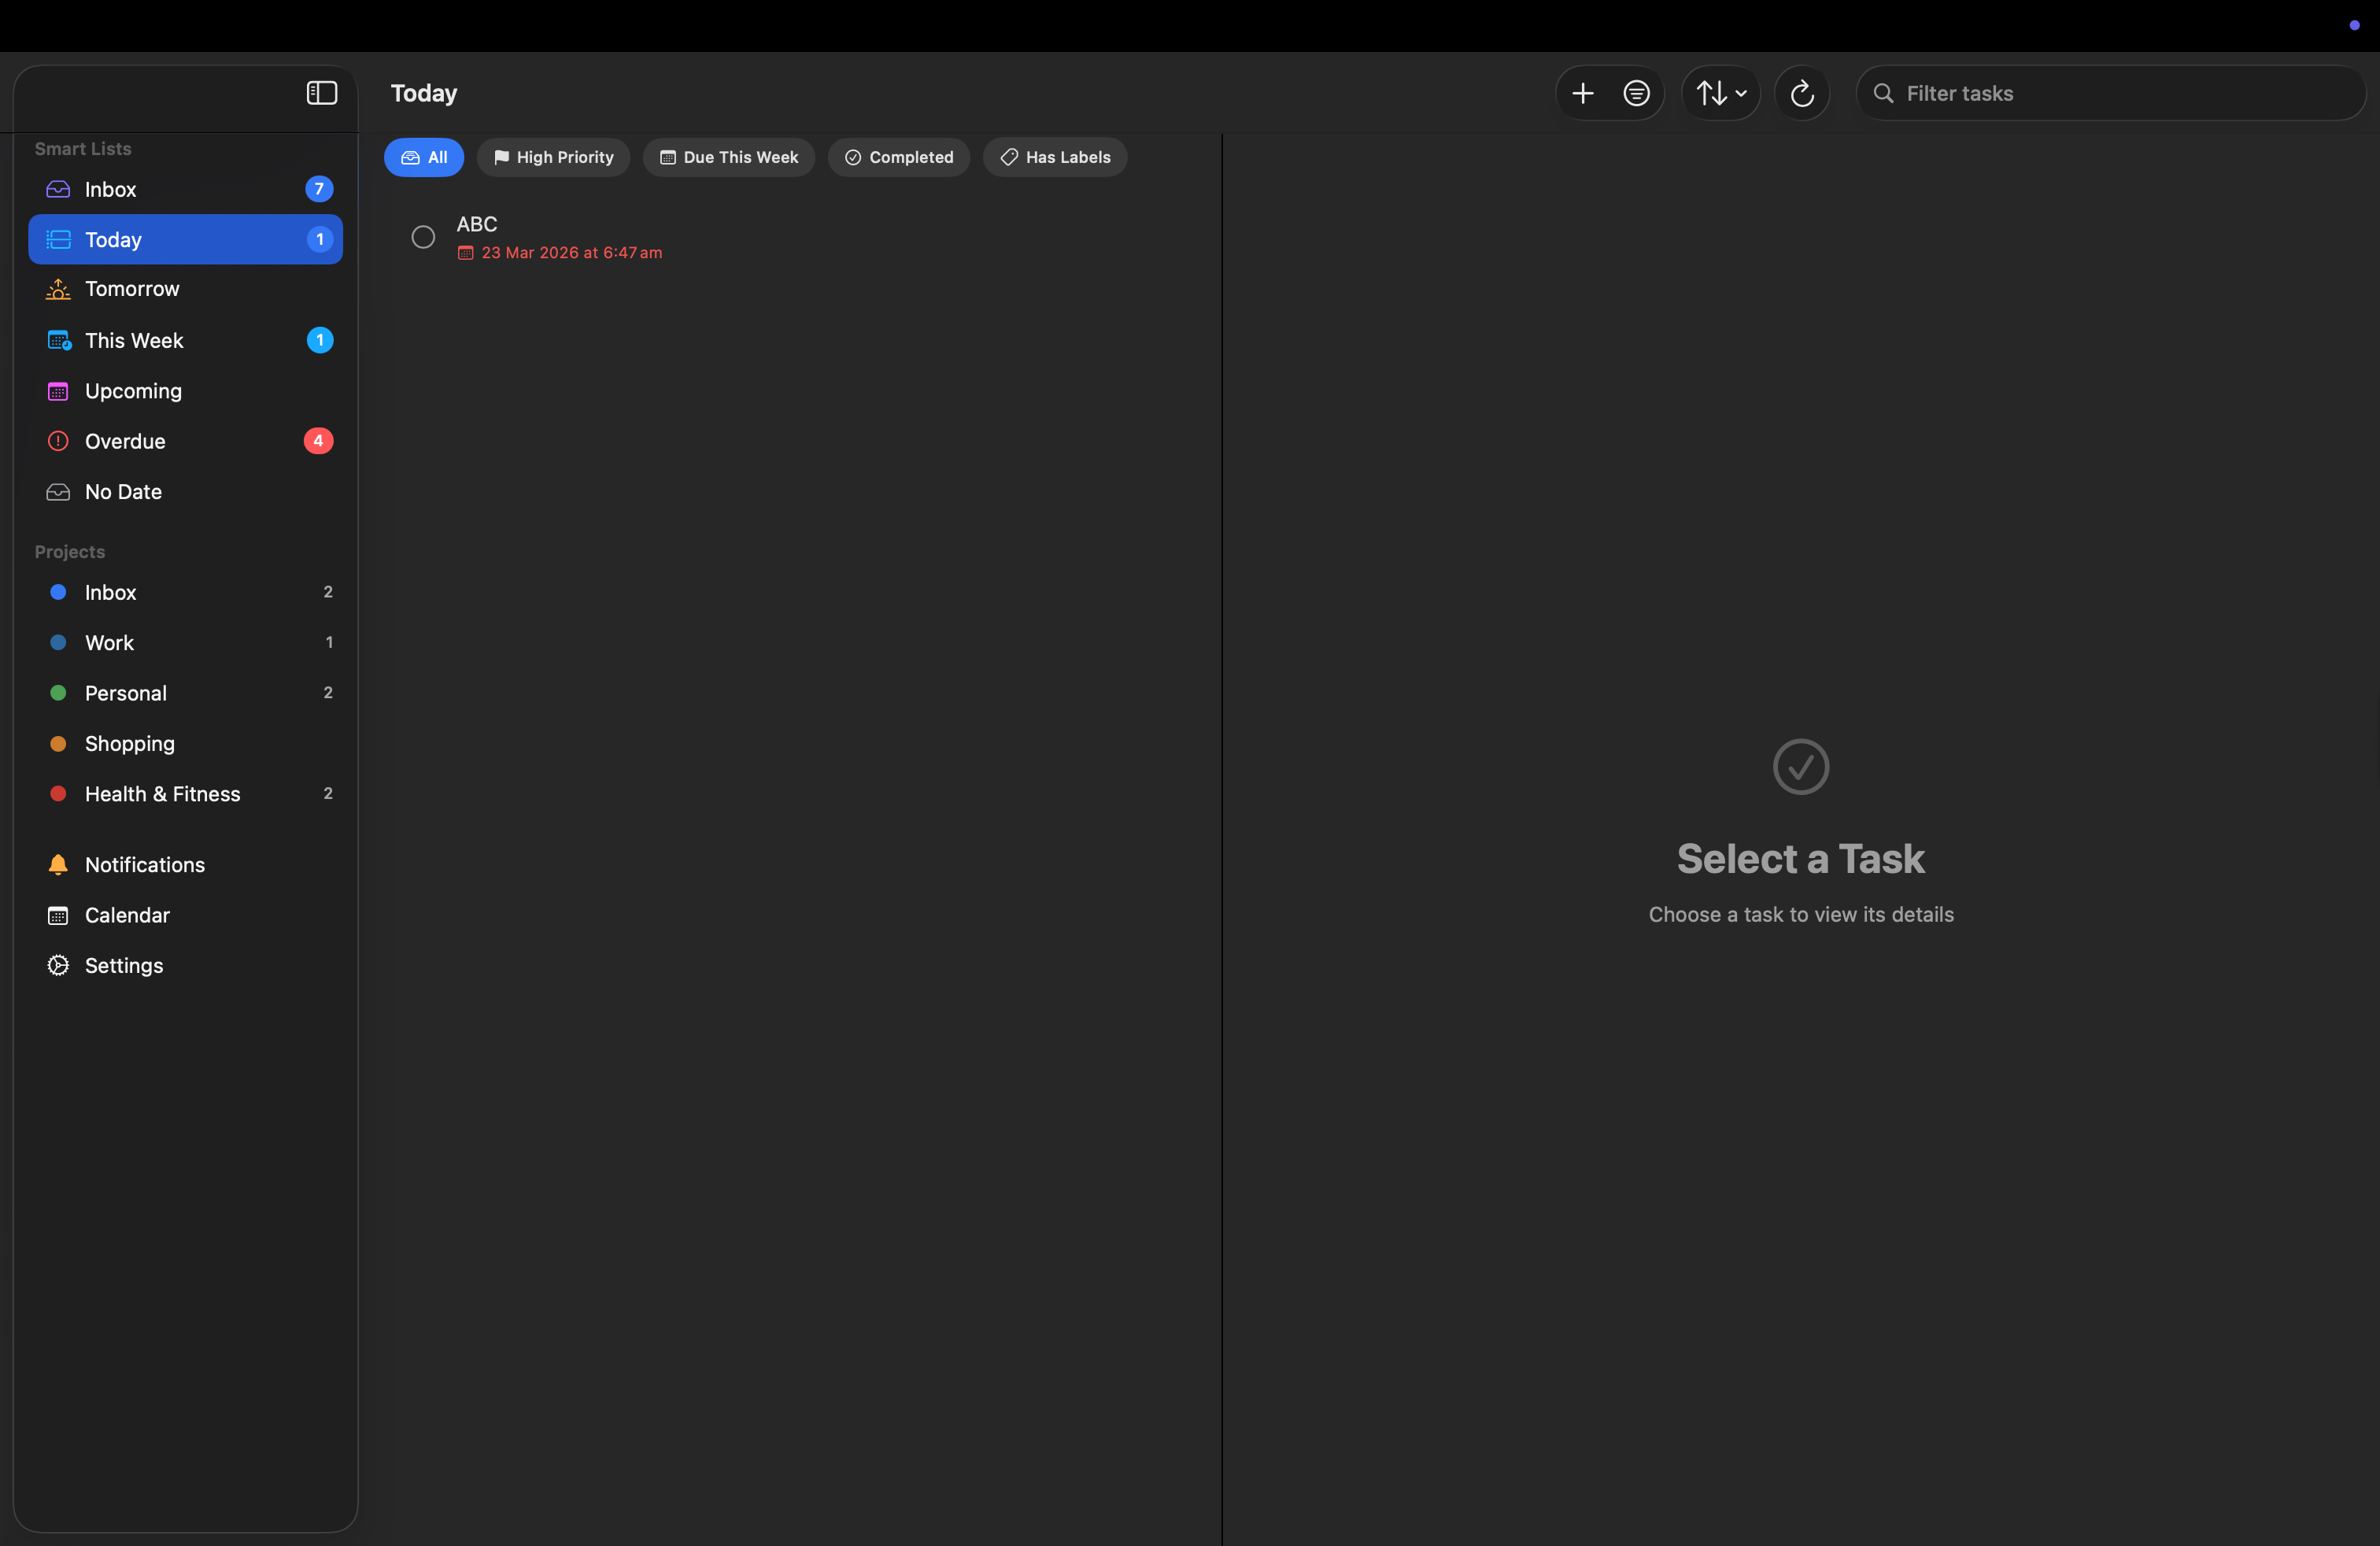Click the Overdue warning icon

(x=58, y=441)
